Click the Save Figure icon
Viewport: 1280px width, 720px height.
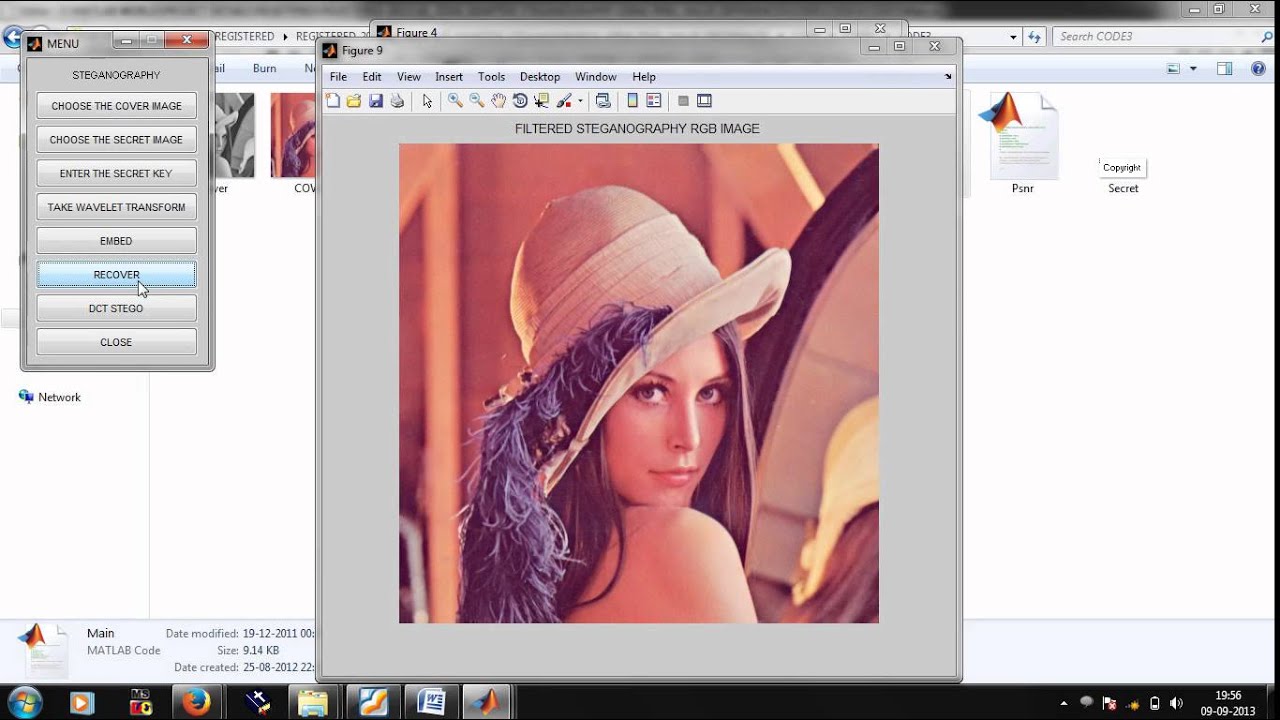(376, 101)
